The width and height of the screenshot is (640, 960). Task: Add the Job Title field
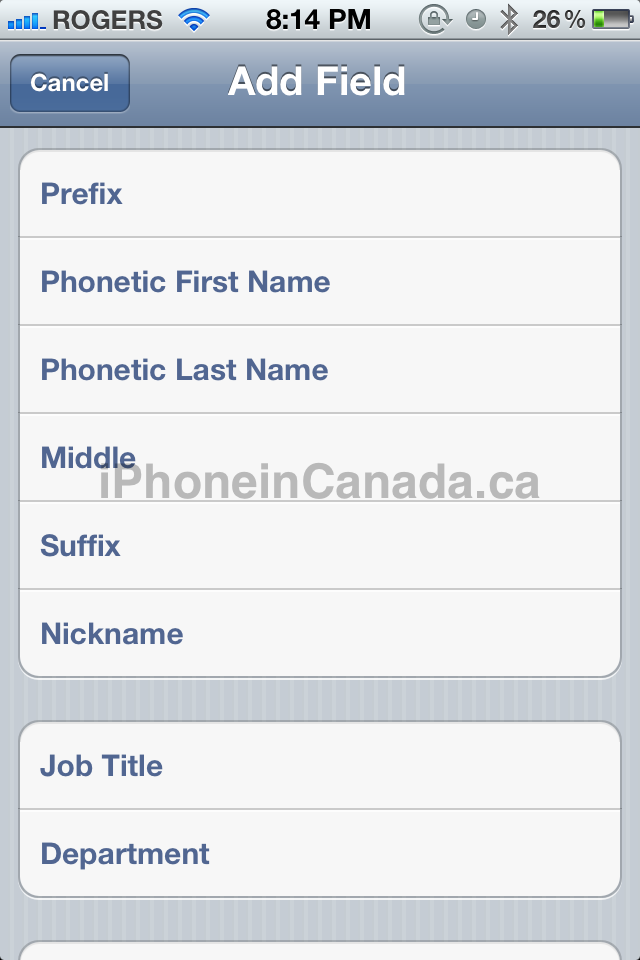320,766
